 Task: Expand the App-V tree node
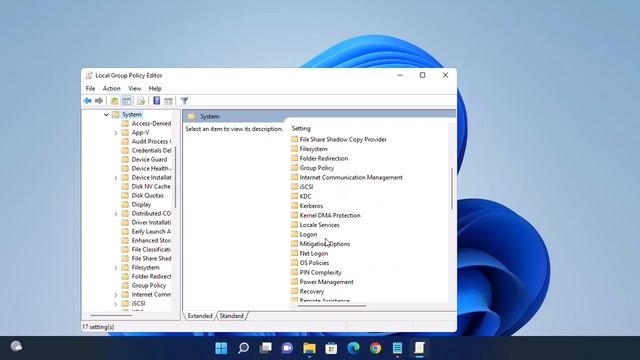116,133
